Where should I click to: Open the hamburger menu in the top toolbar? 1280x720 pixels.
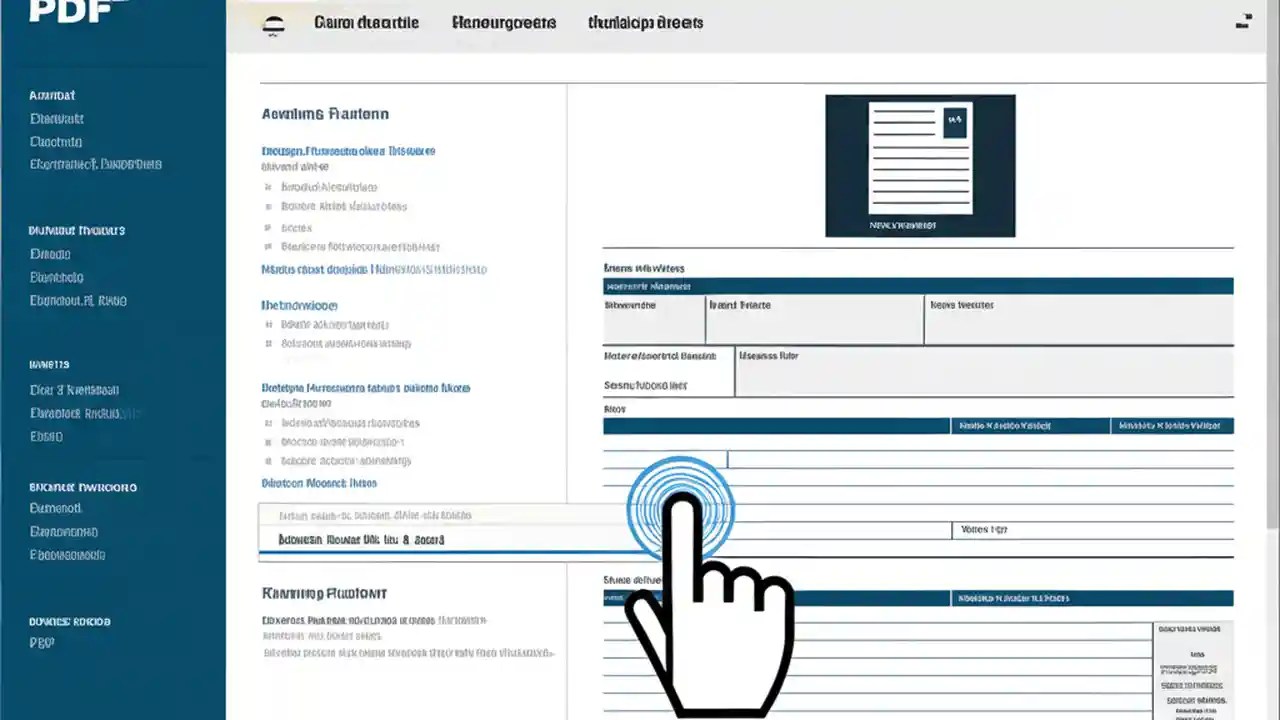tap(272, 22)
